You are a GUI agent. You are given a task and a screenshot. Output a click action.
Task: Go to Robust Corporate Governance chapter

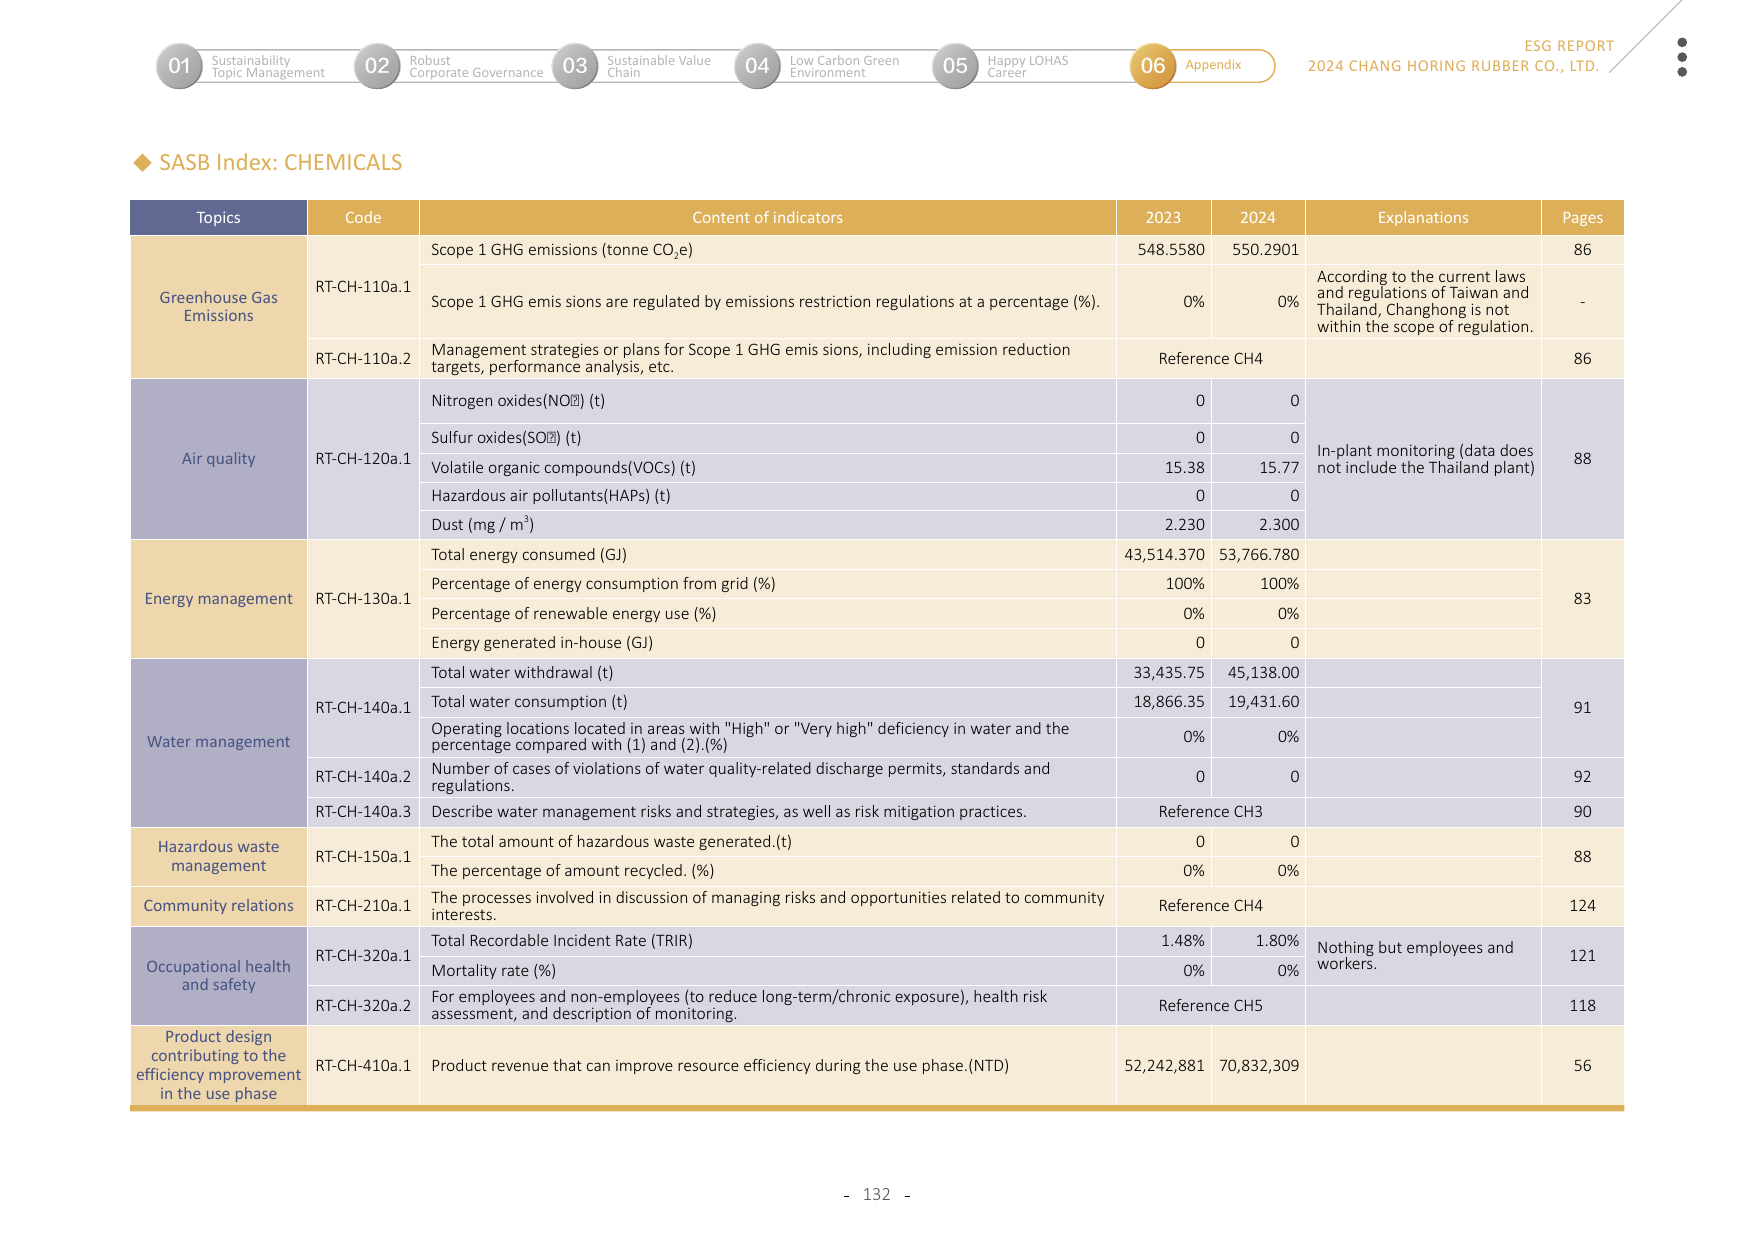coord(476,67)
